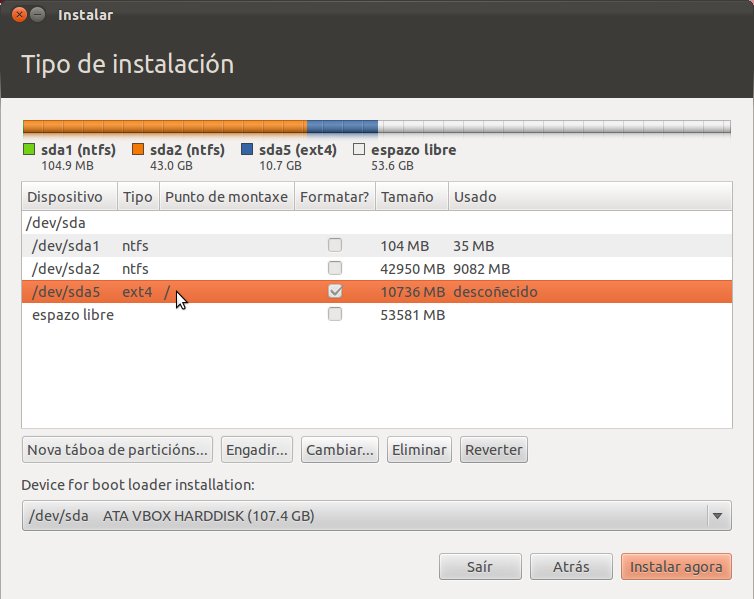Click the 9082 MB used cell
Viewport: 754px width, 599px height.
click(481, 269)
